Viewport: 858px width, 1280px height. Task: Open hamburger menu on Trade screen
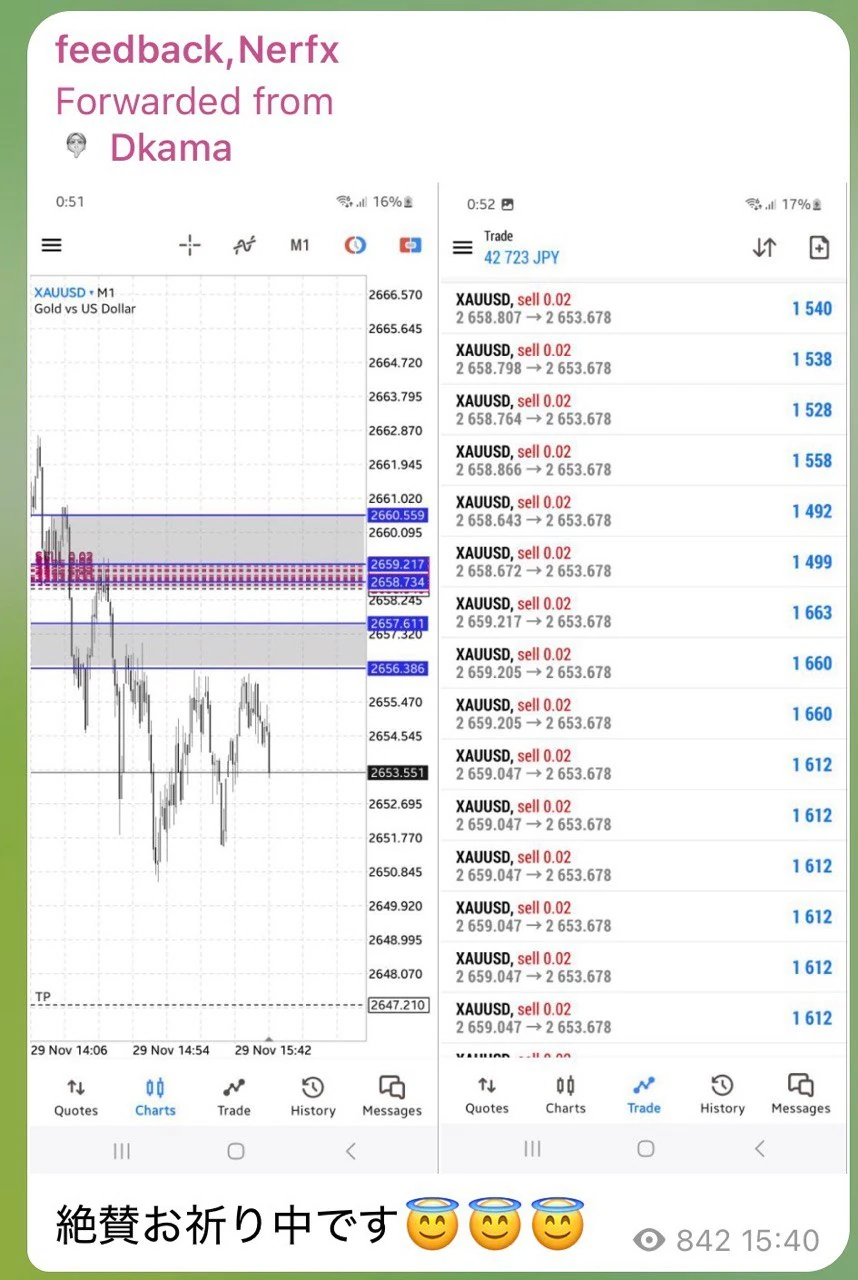click(x=462, y=248)
